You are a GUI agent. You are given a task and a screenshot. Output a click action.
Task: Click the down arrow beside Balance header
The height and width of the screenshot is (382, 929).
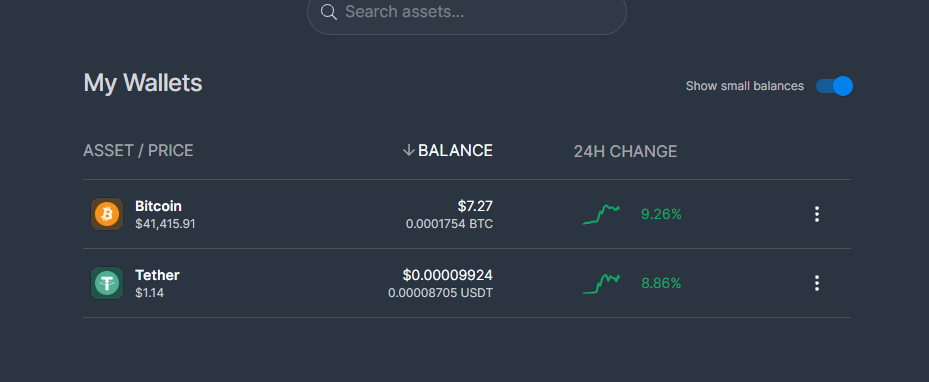pyautogui.click(x=408, y=150)
